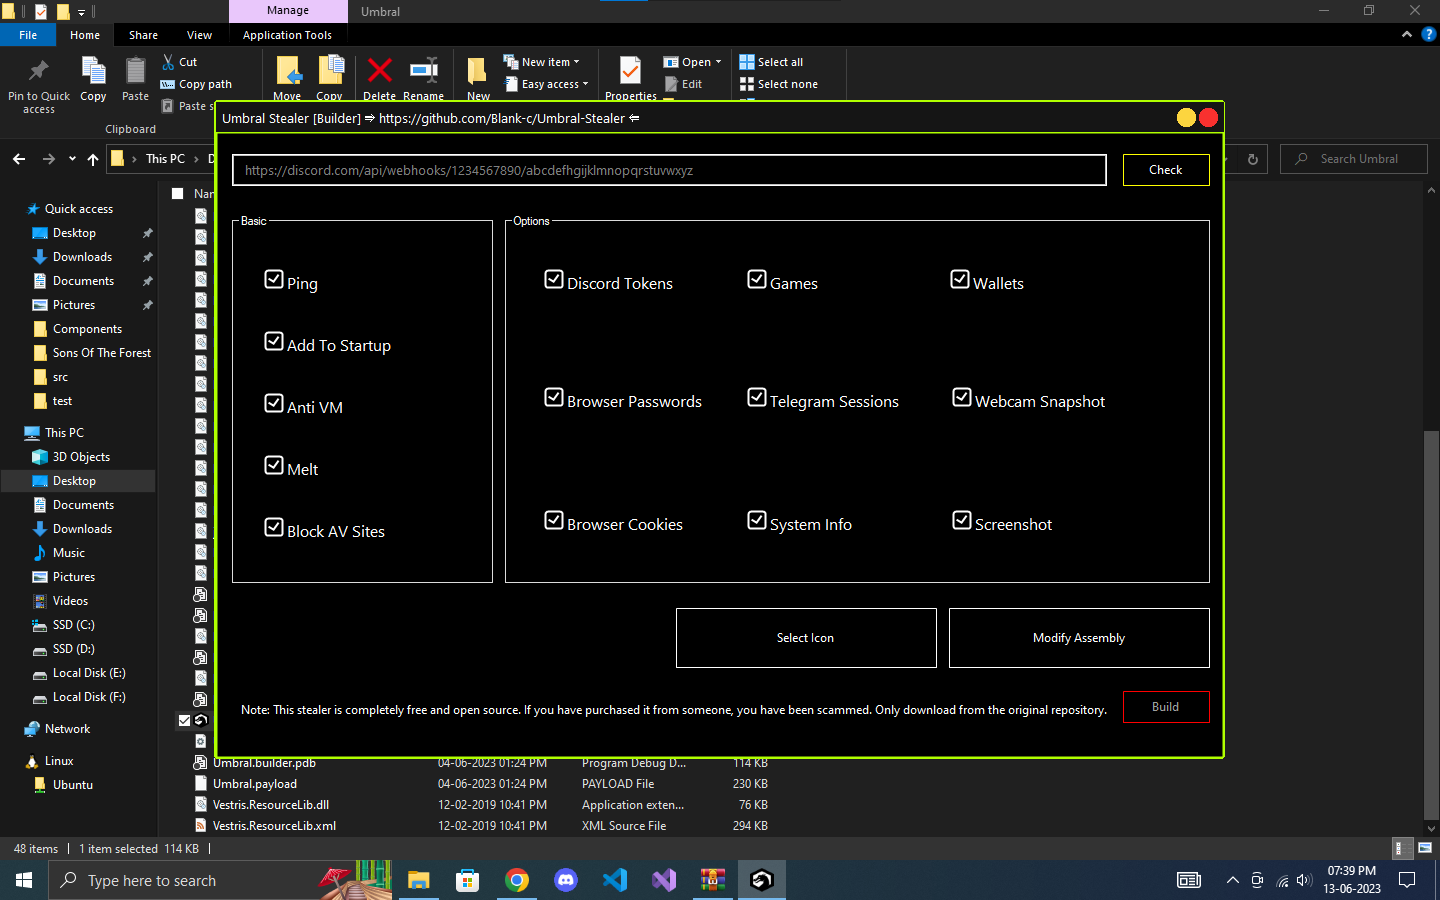Viewport: 1440px width, 900px height.
Task: Click the Move to icon
Action: (287, 73)
